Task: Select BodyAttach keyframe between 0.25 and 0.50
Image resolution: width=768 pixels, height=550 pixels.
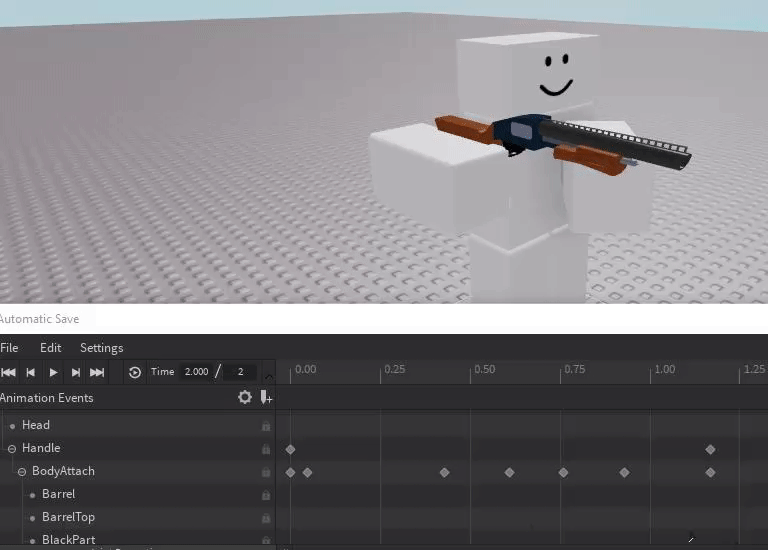Action: click(x=444, y=473)
